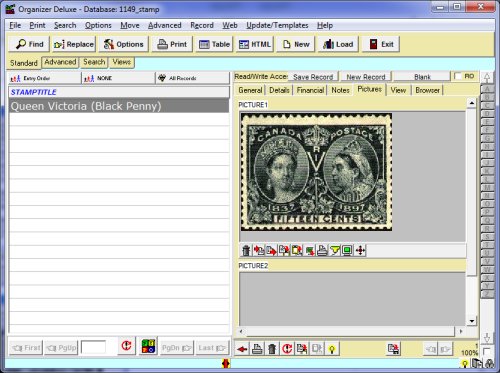Screen dimensions: 500x373
Task: Open the Entry Order sort selector
Action: point(44,78)
